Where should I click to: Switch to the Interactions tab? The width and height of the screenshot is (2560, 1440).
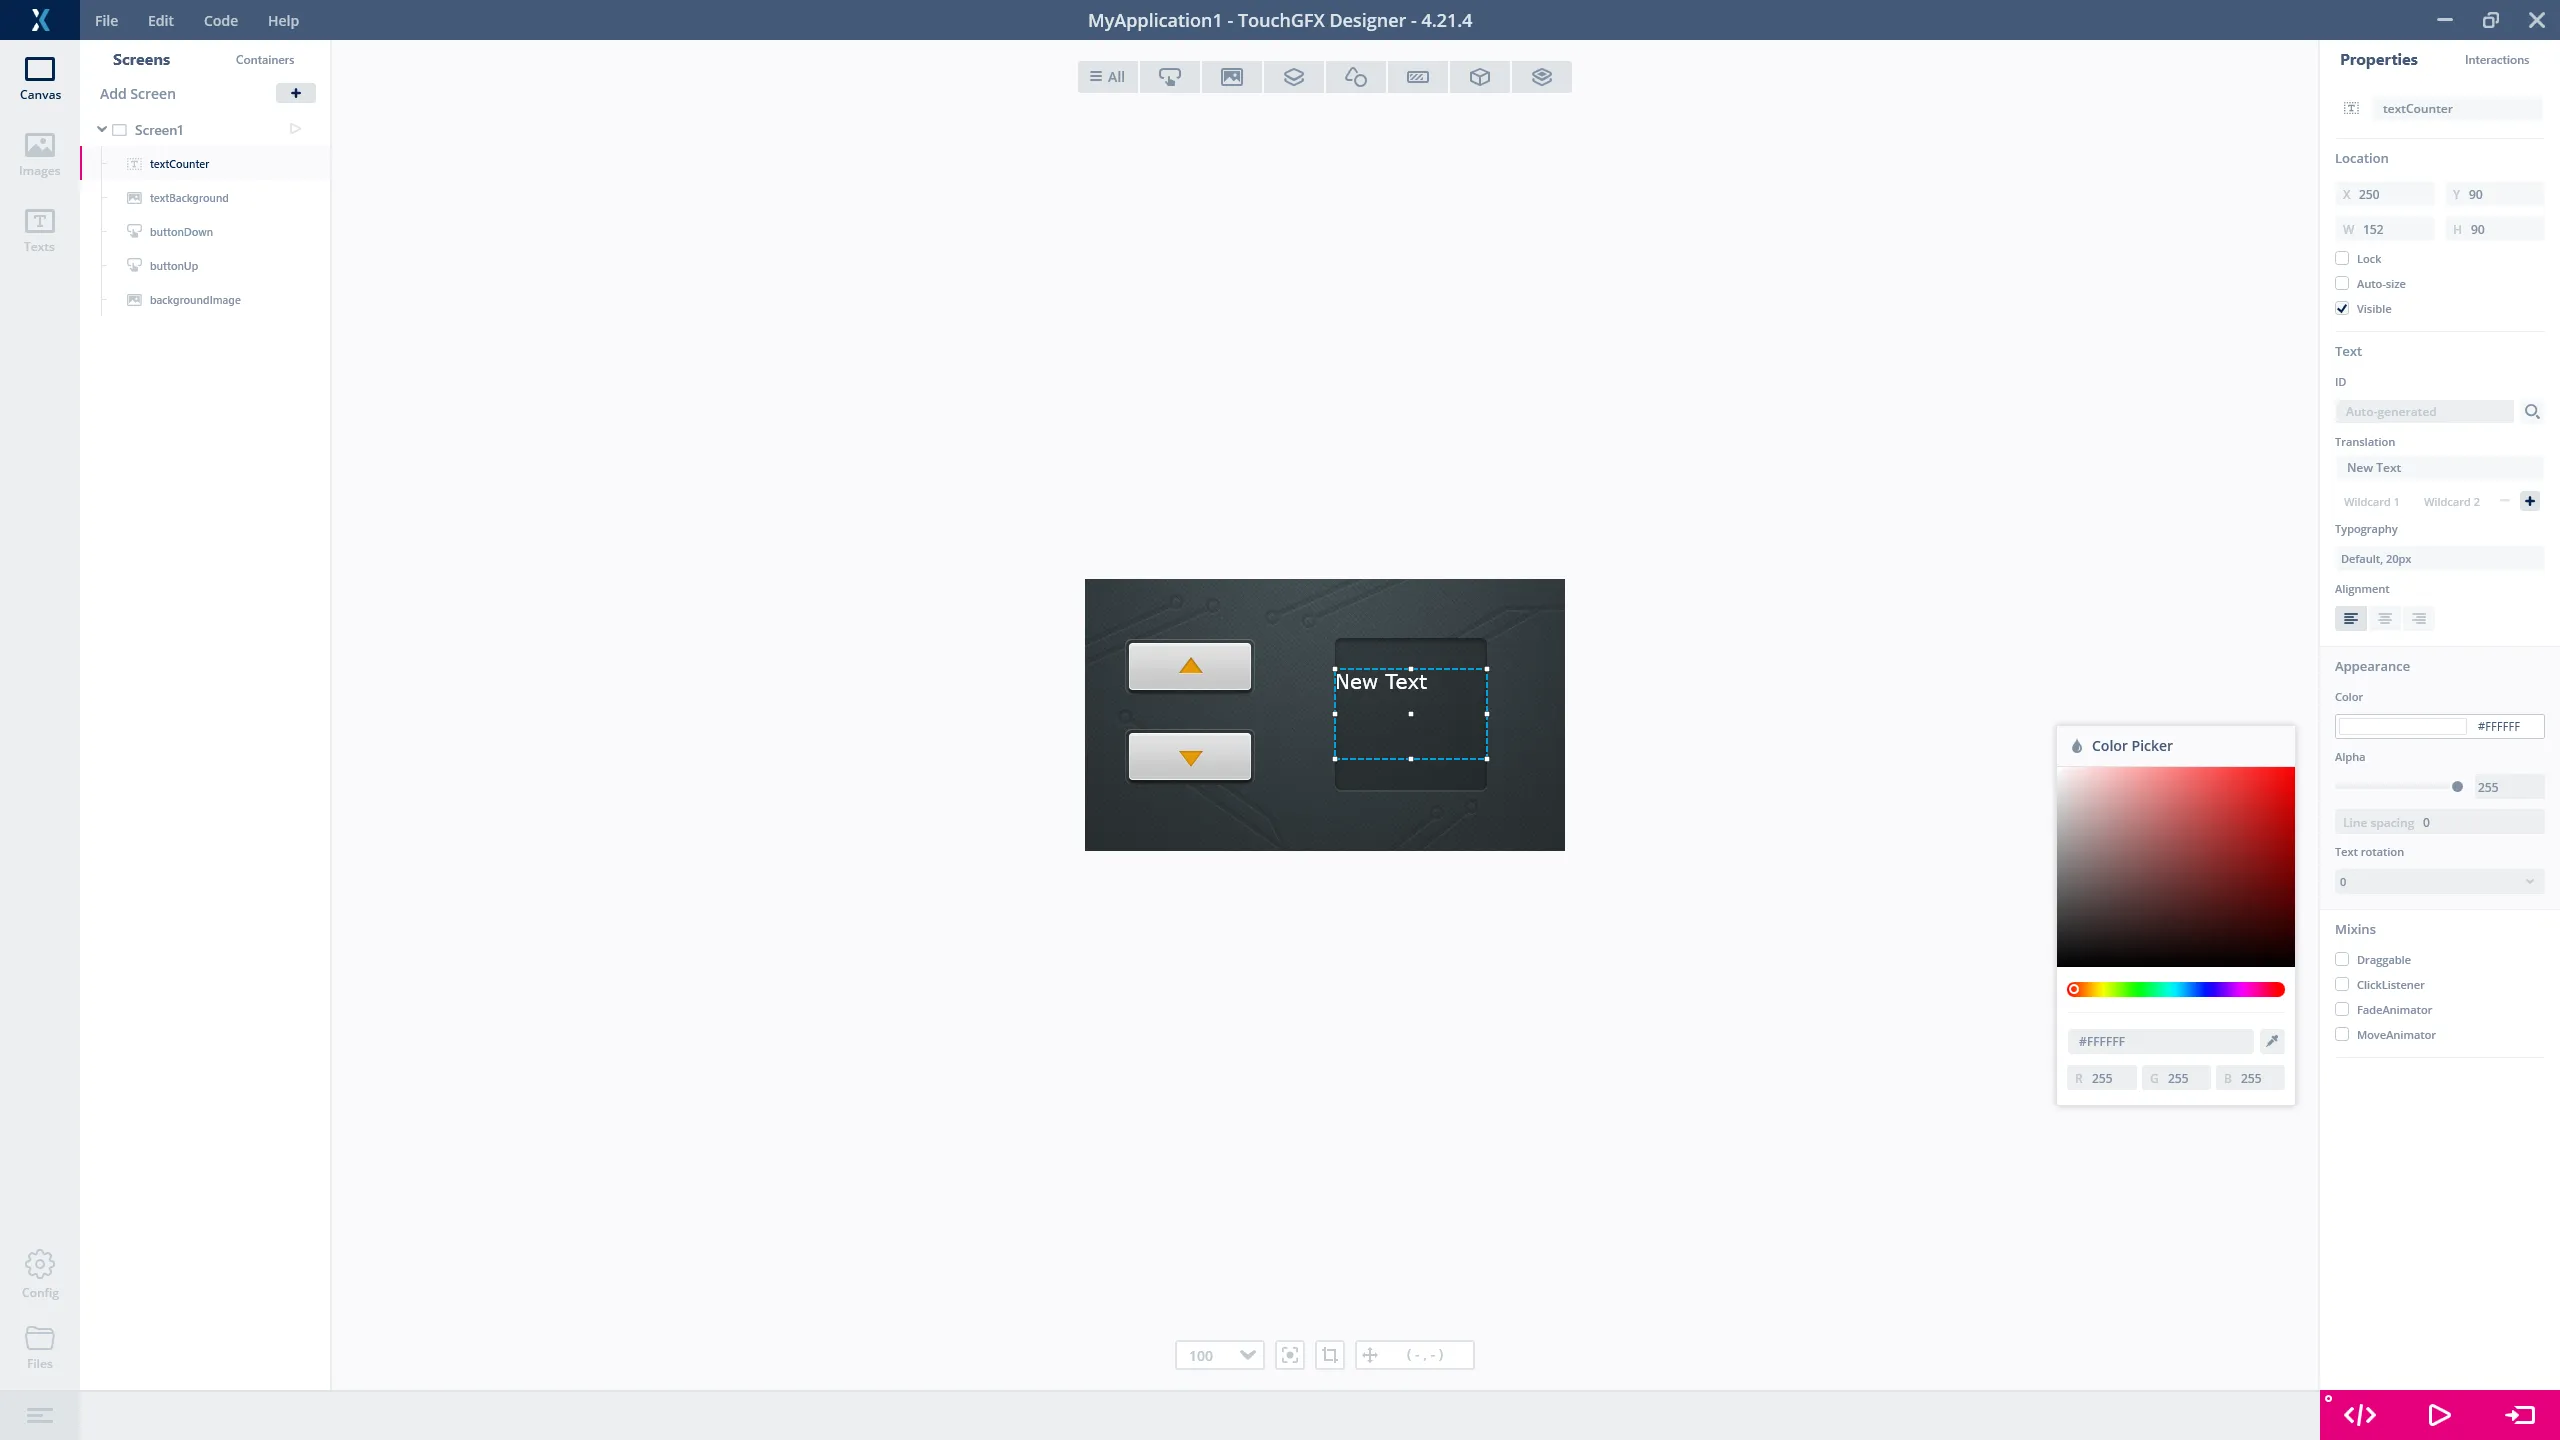pyautogui.click(x=2496, y=60)
